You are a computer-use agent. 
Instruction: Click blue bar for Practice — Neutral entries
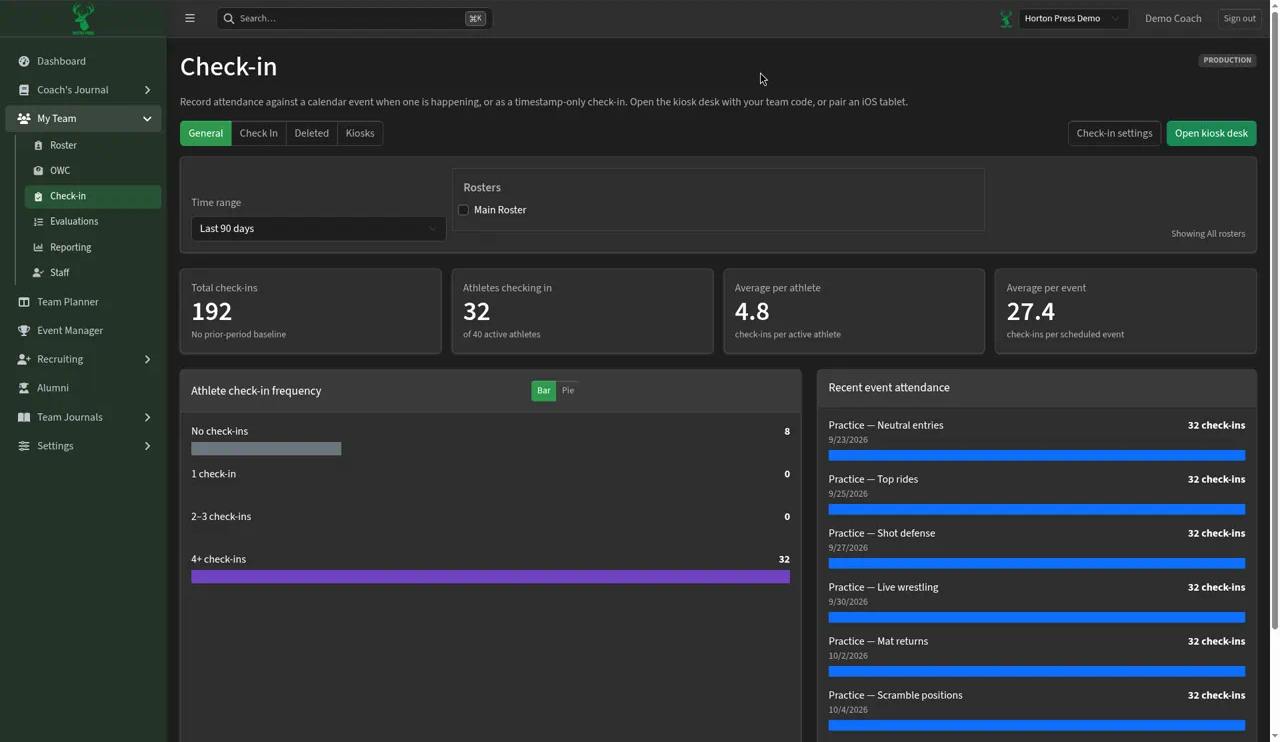coord(1037,455)
